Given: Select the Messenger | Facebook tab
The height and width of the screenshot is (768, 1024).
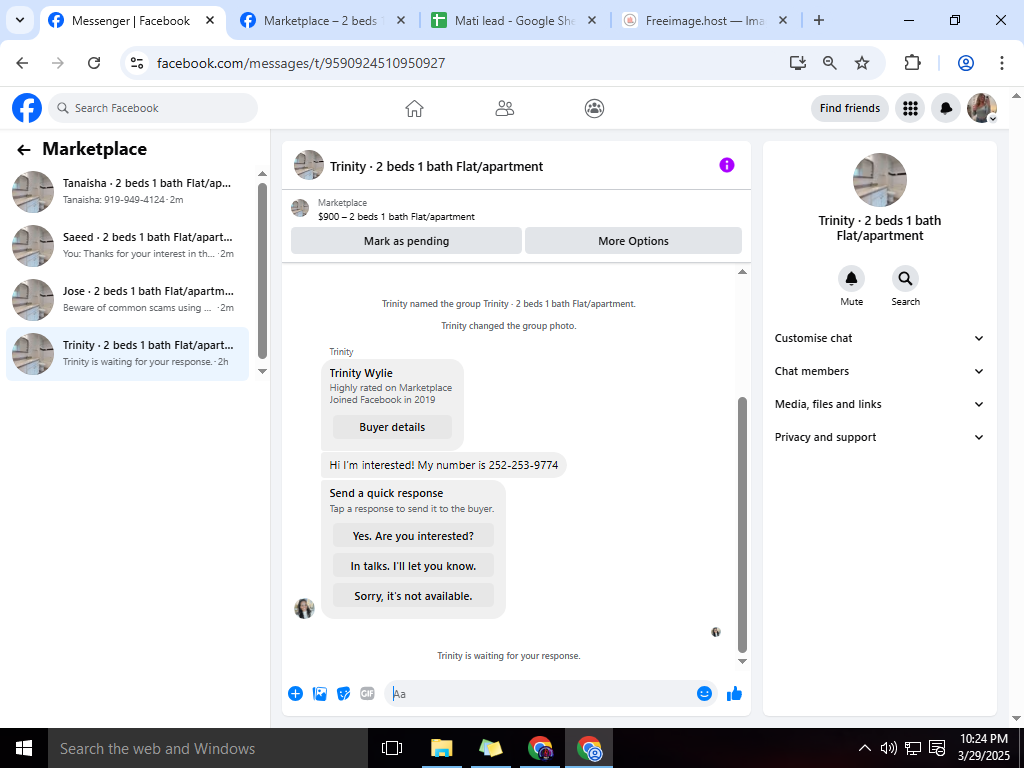Looking at the screenshot, I should pos(133,21).
